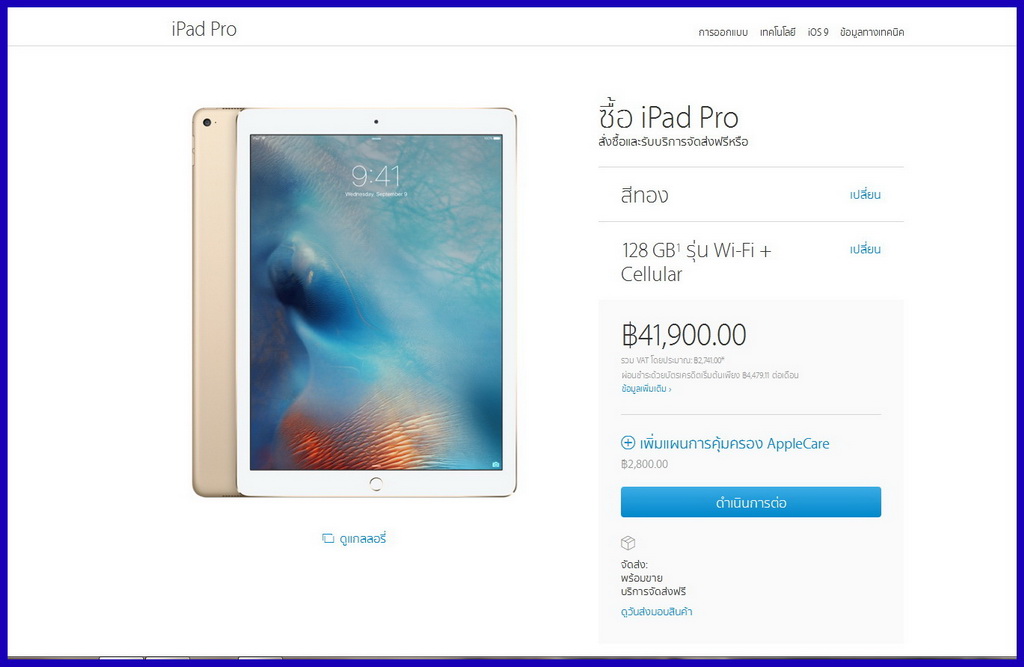Click the camera icon on iPad lock screen
The height and width of the screenshot is (667, 1024).
(496, 464)
